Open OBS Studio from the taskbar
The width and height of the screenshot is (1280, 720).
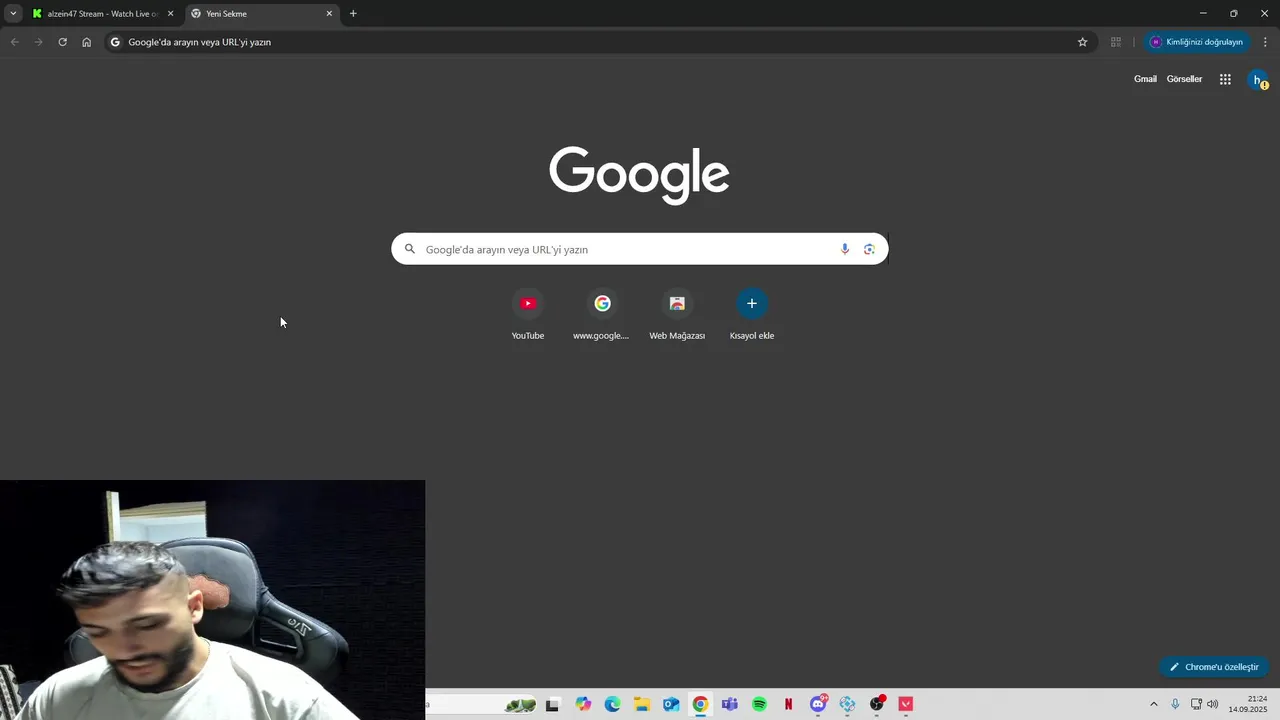[x=877, y=704]
